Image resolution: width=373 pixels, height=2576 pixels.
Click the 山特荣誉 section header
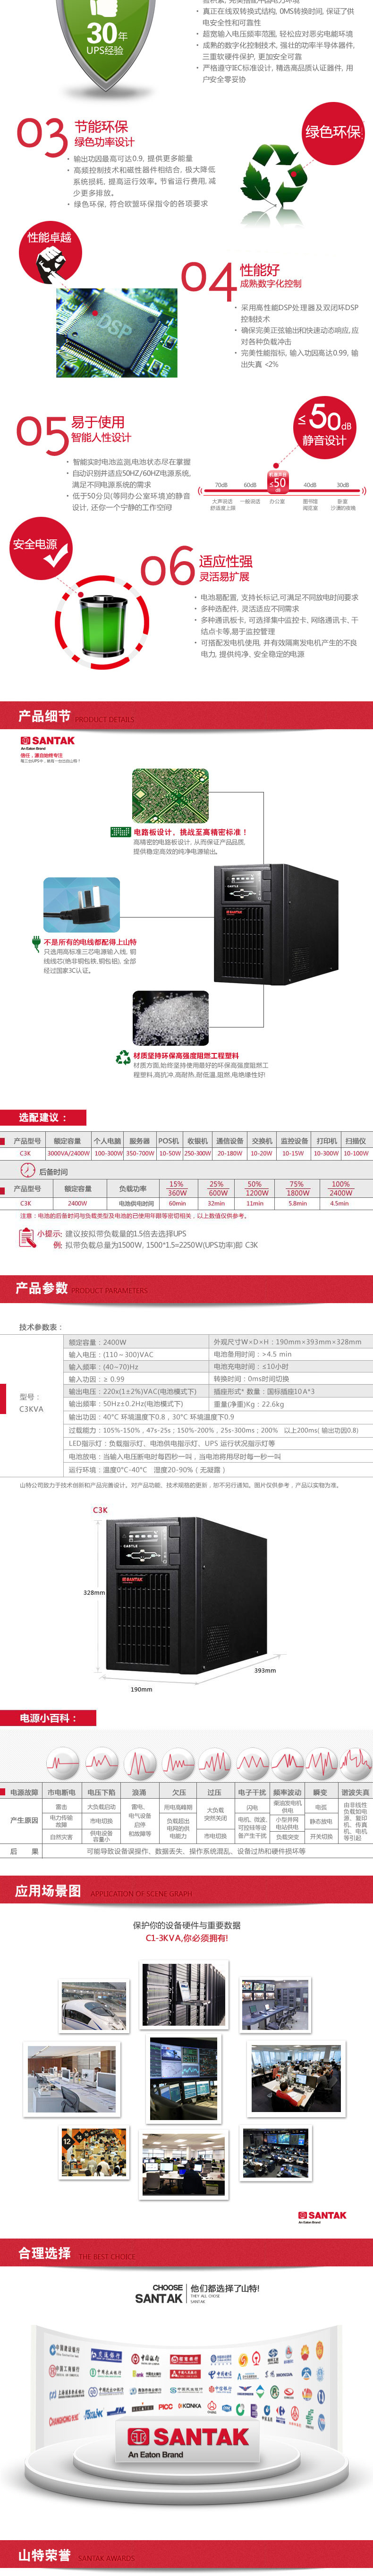(186, 2555)
